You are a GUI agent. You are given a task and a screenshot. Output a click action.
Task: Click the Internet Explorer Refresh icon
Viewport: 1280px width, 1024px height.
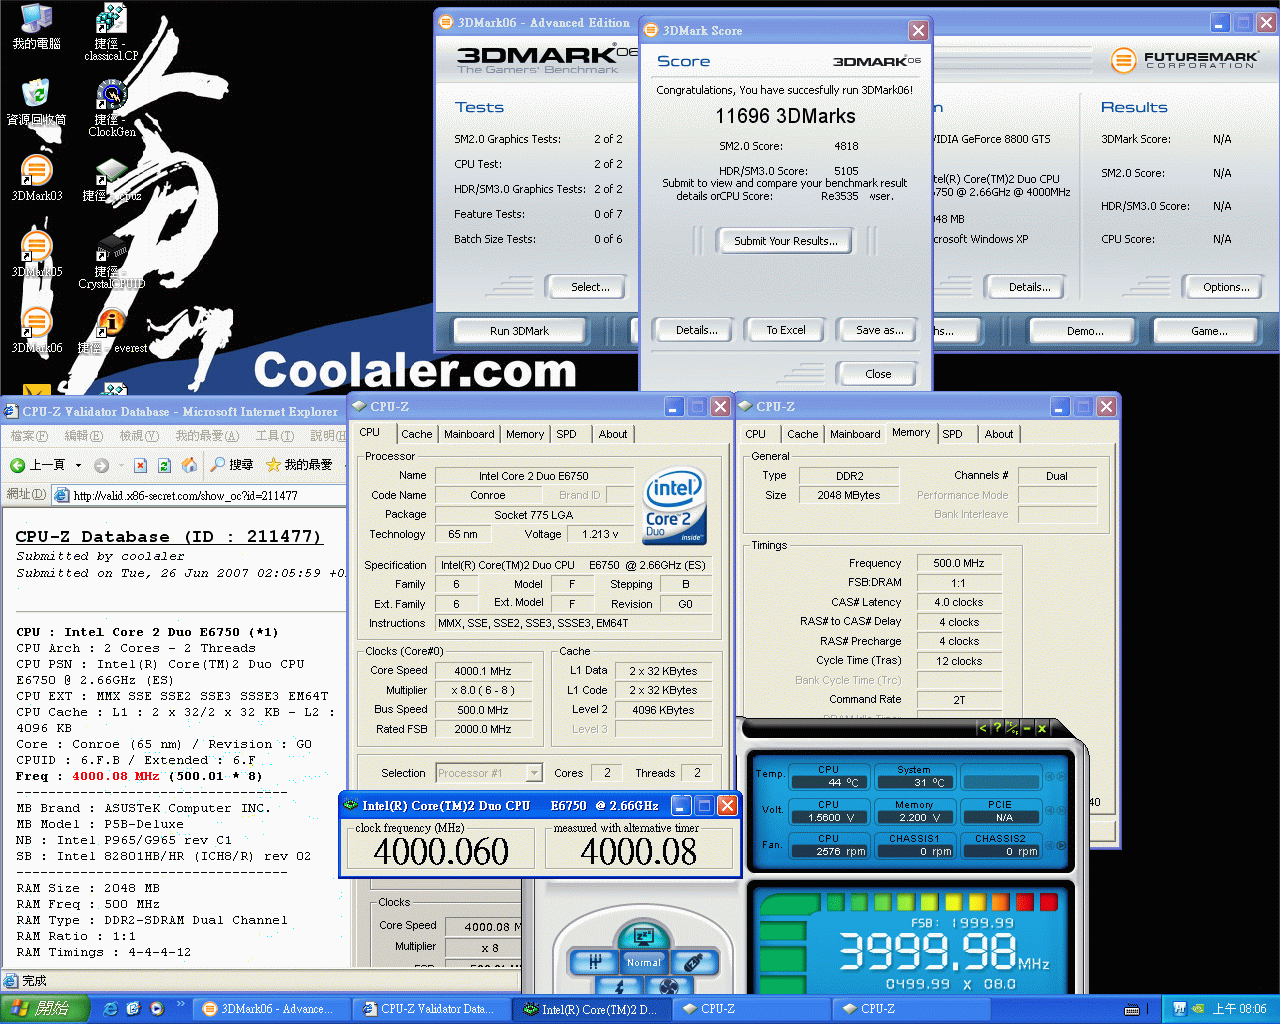164,465
